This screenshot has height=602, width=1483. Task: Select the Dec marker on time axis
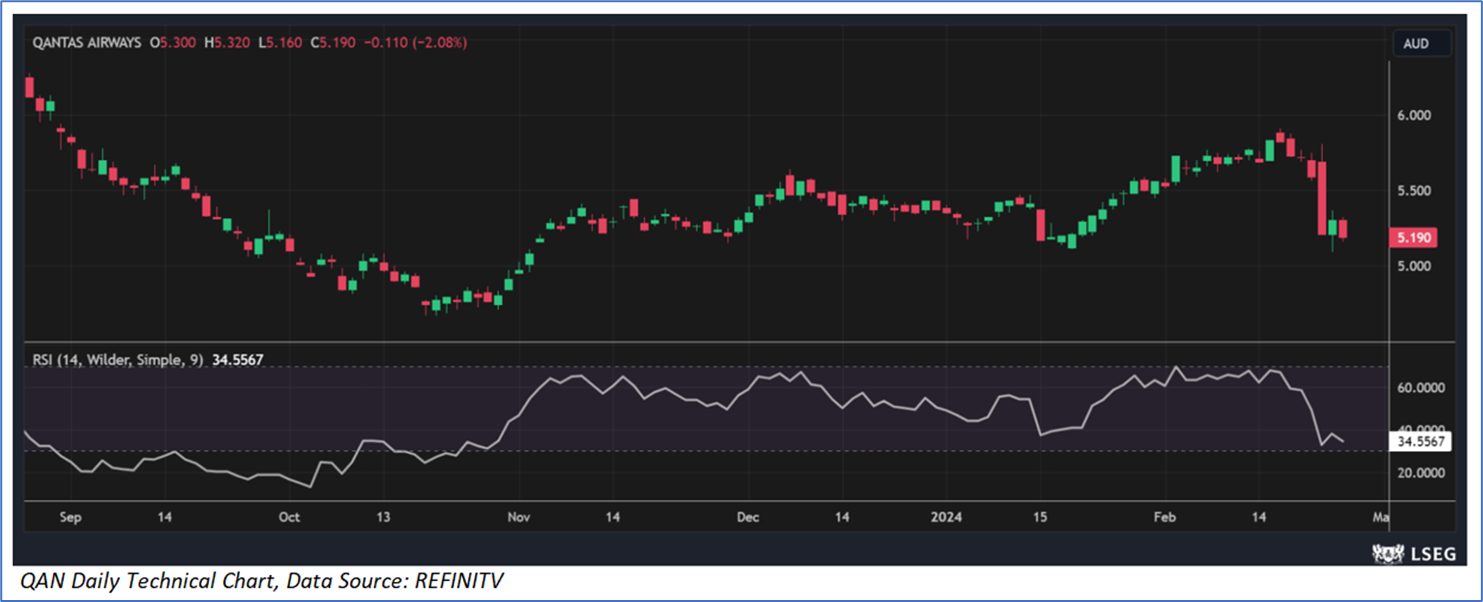click(747, 517)
